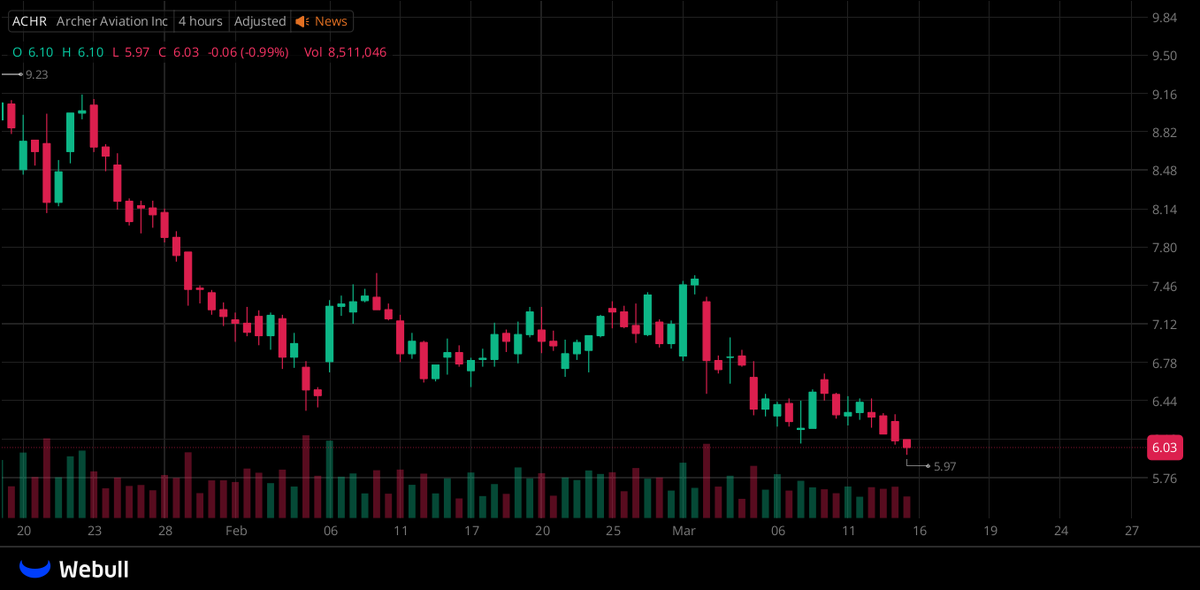Click the 16 date axis label
Screen dimensions: 1200x590
coord(919,531)
